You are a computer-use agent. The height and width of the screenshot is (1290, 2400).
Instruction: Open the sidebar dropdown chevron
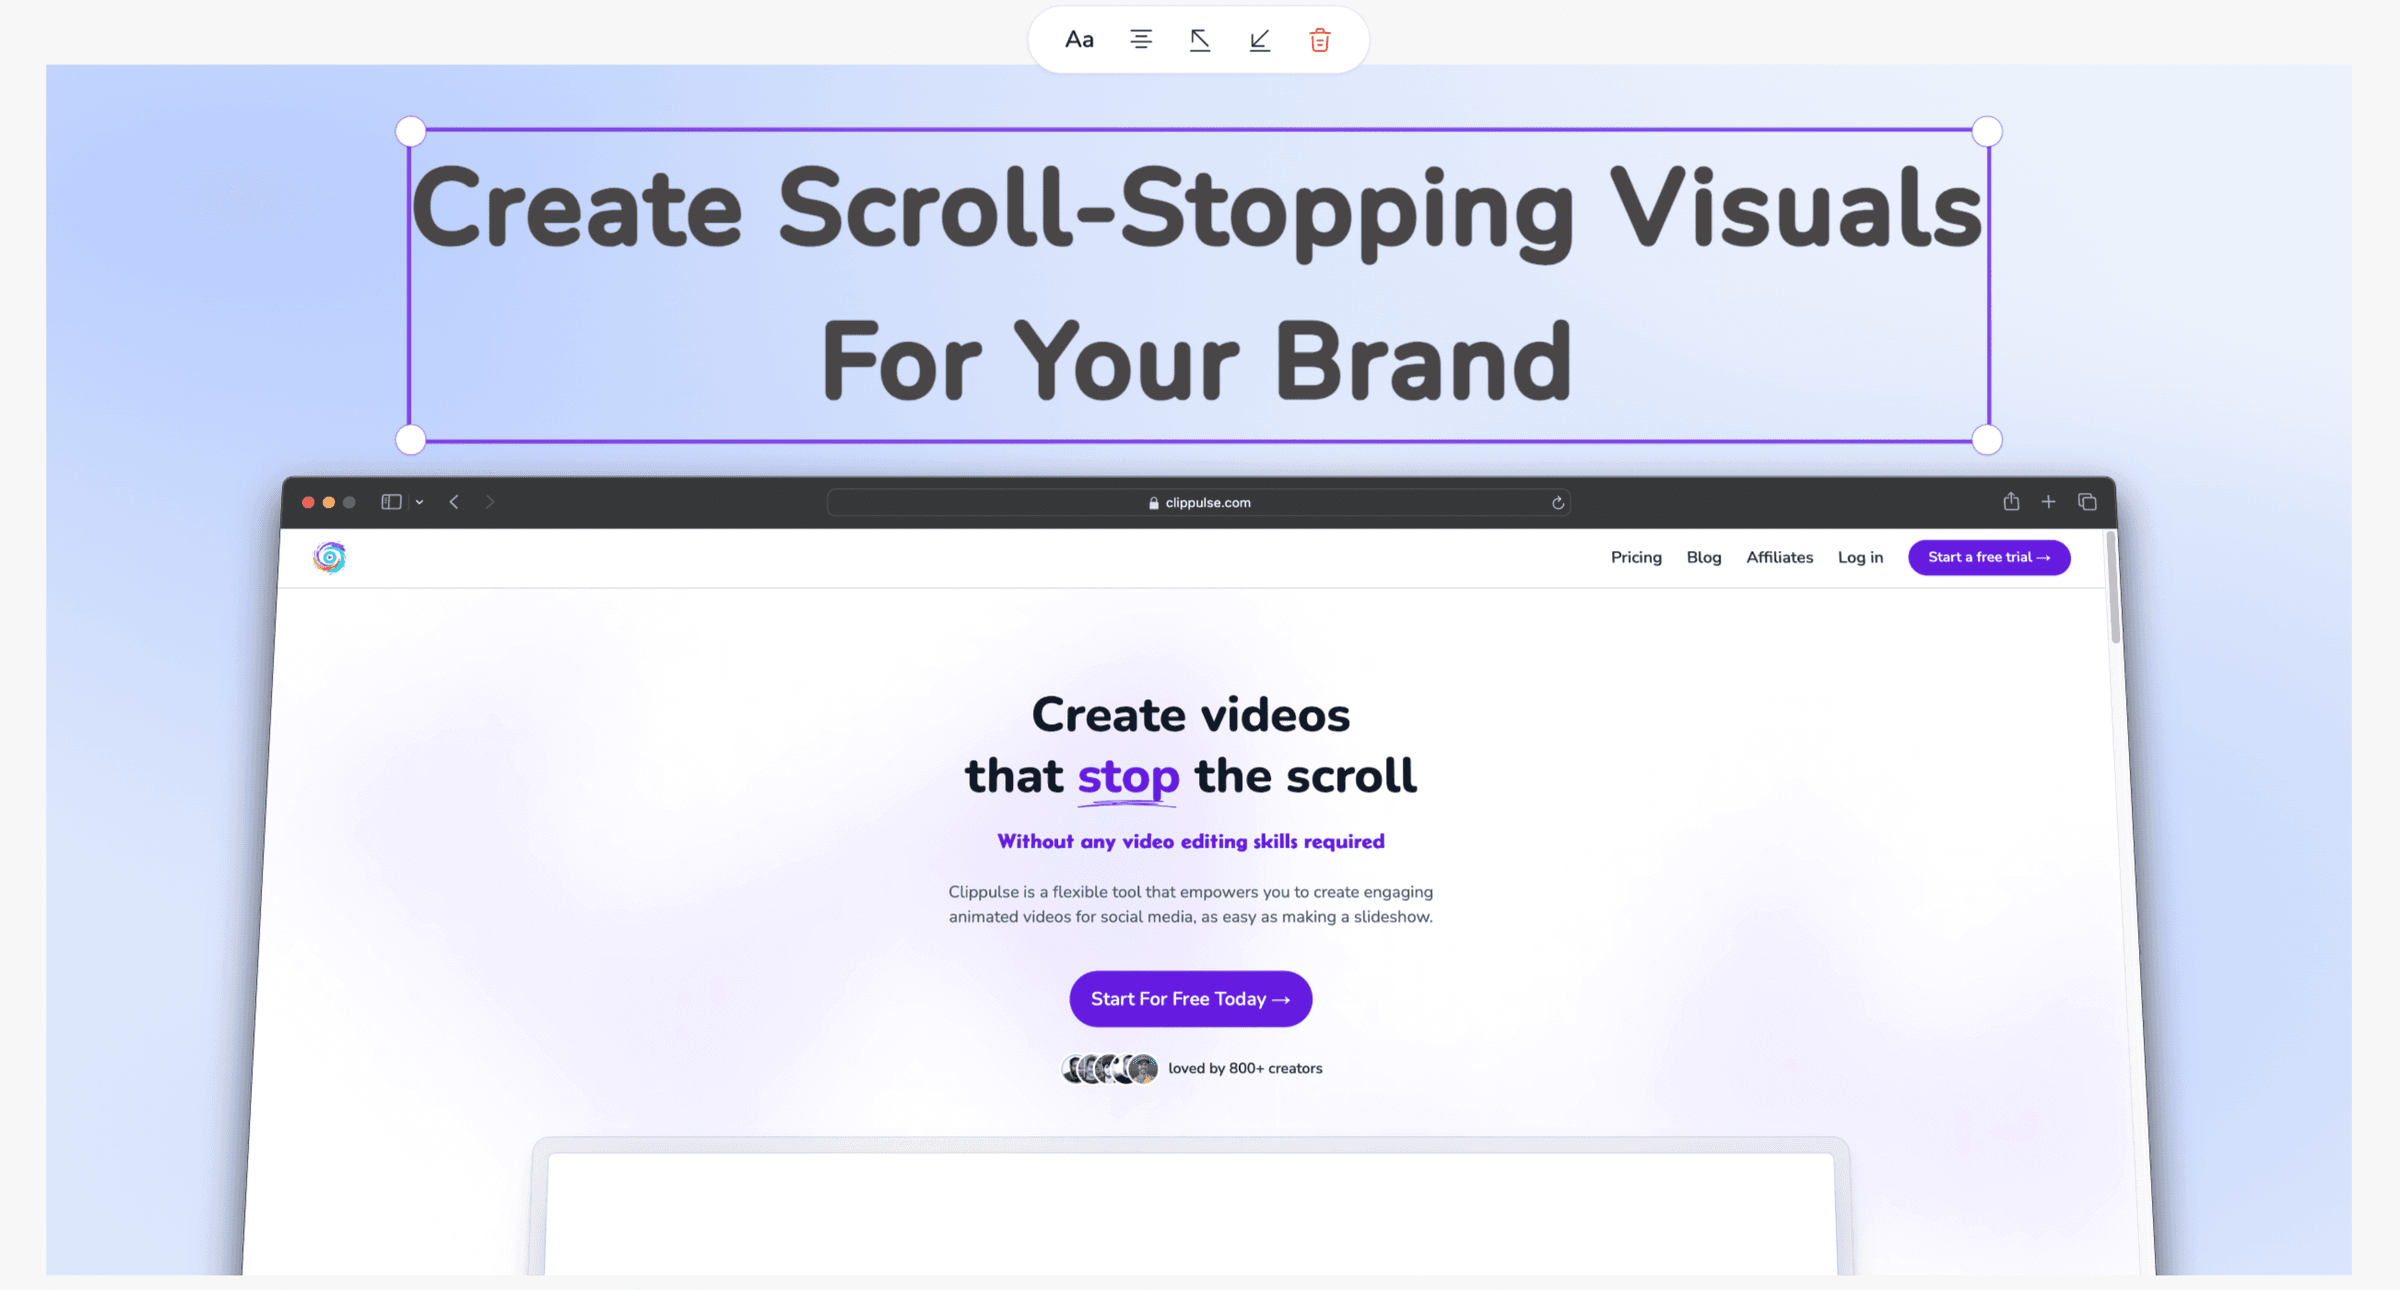(x=420, y=502)
